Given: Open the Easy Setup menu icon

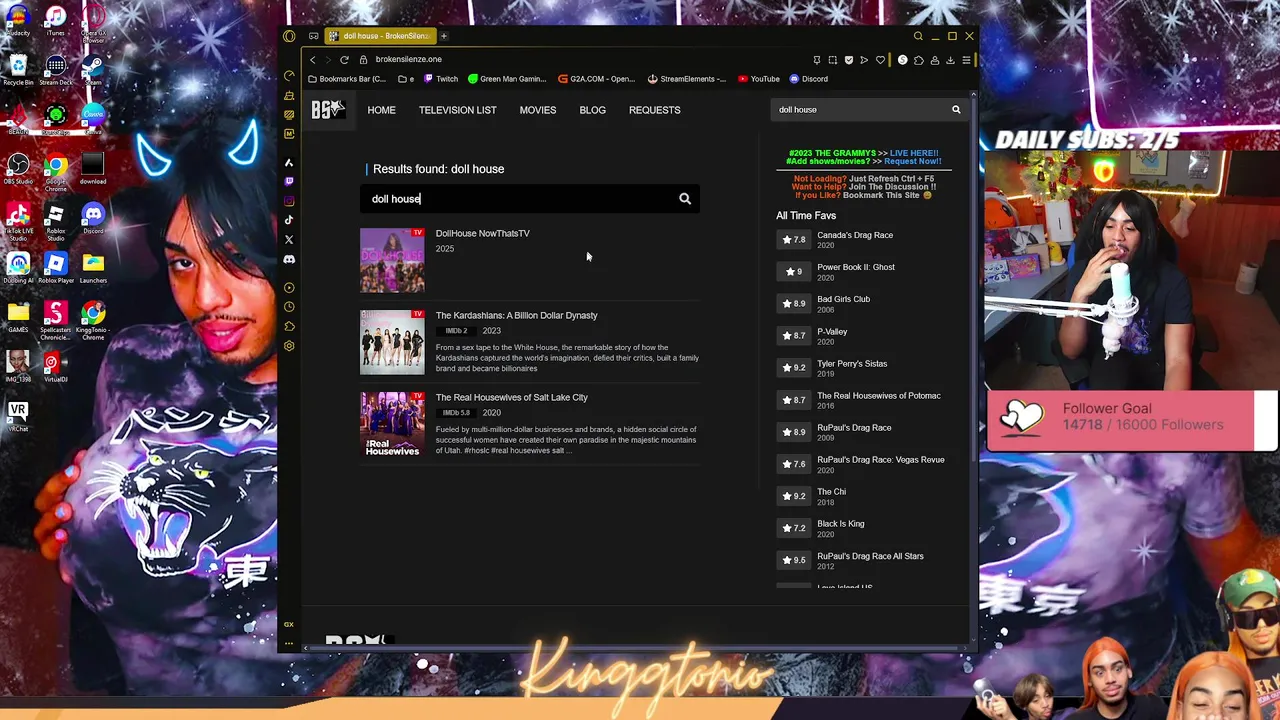Looking at the screenshot, I should tap(966, 60).
